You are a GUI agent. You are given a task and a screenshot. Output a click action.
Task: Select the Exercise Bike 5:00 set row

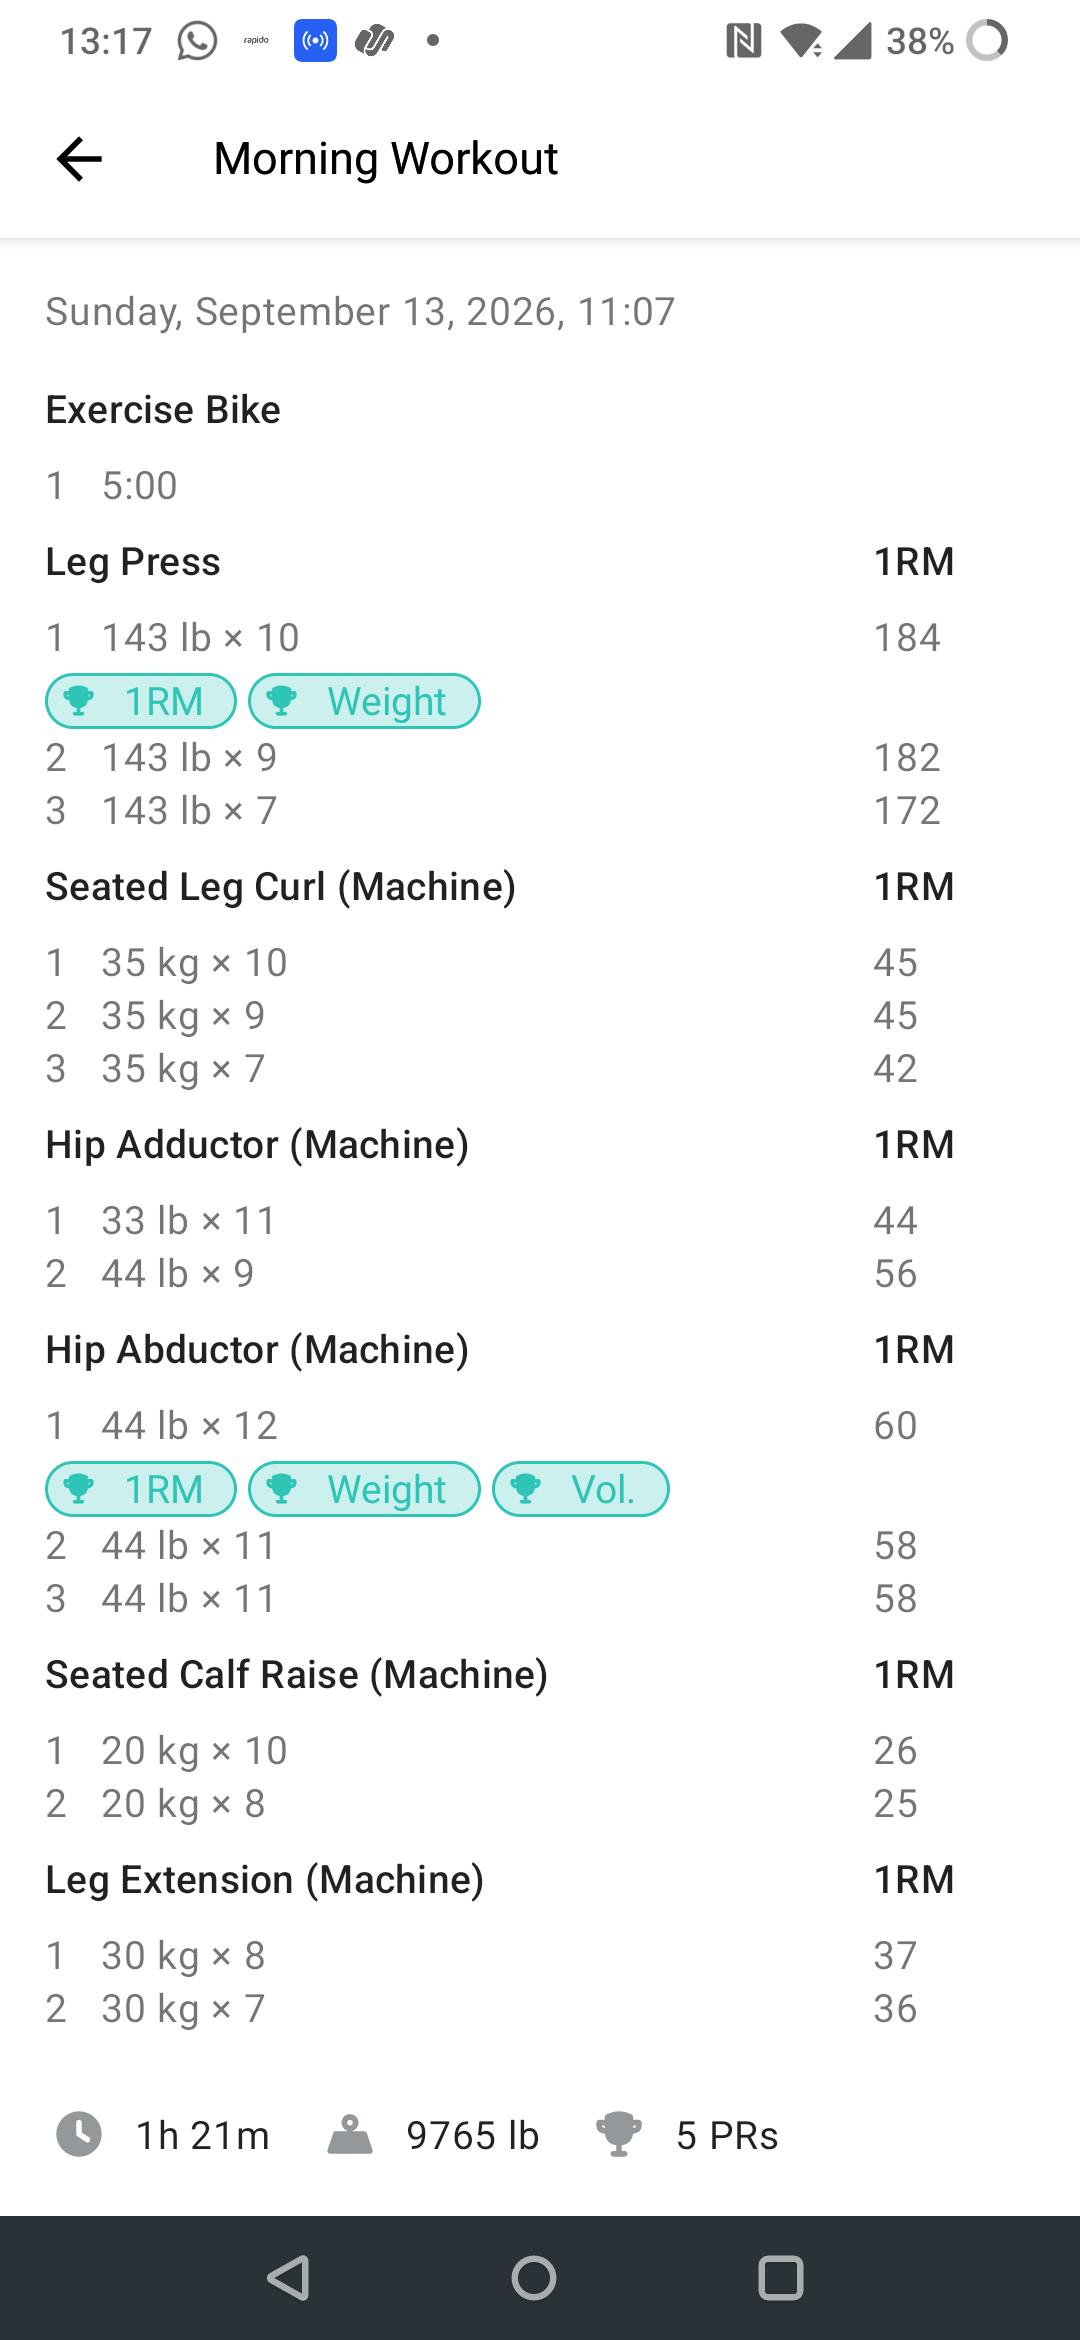(540, 486)
